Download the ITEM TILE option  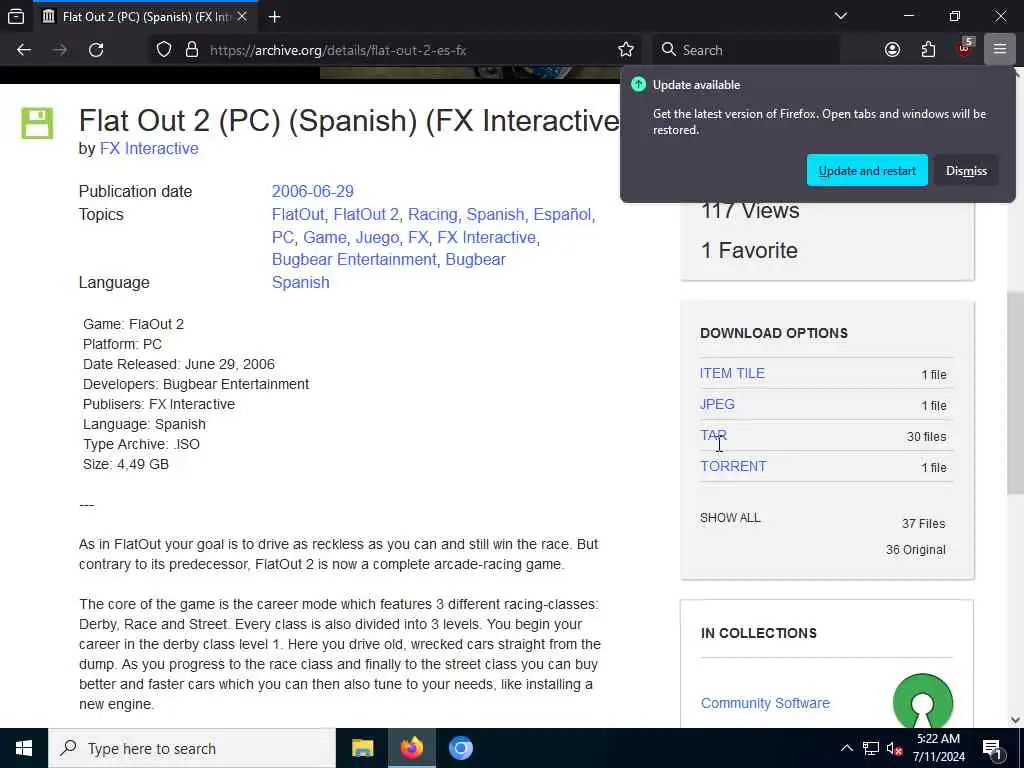pyautogui.click(x=732, y=373)
